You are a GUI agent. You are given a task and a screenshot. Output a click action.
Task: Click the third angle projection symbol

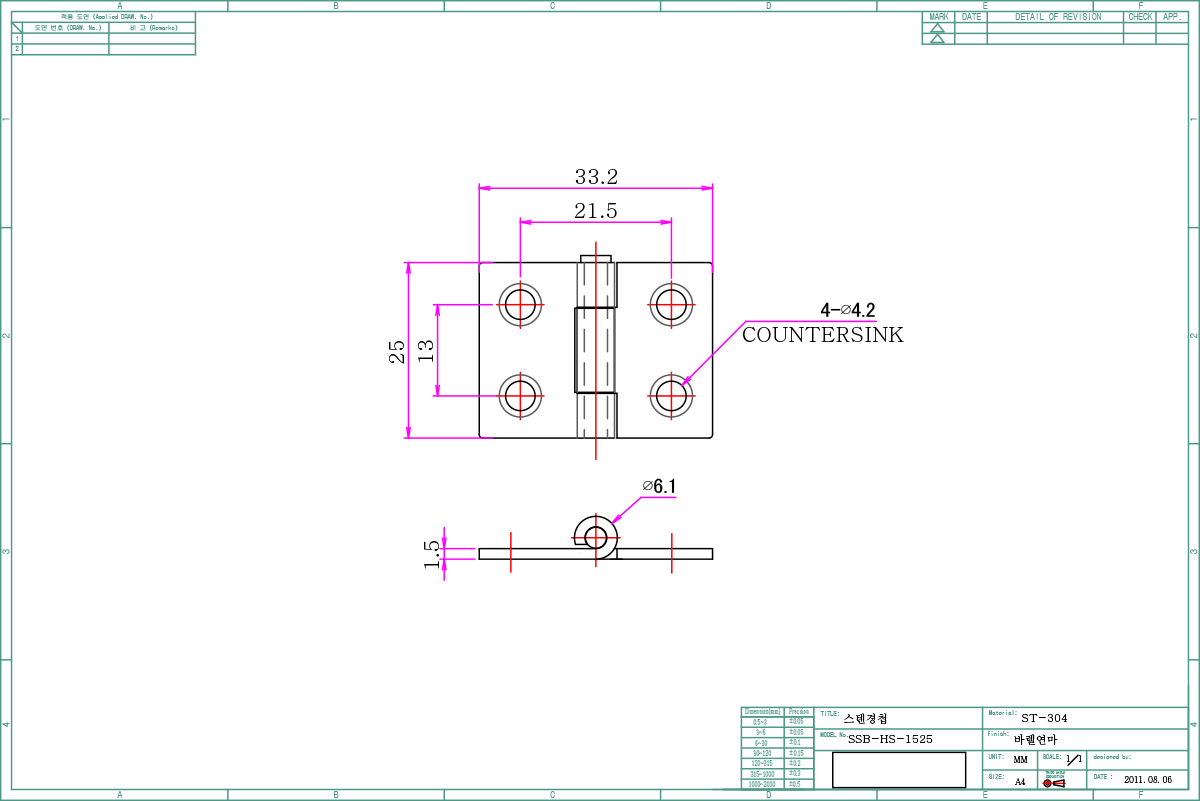click(1054, 783)
